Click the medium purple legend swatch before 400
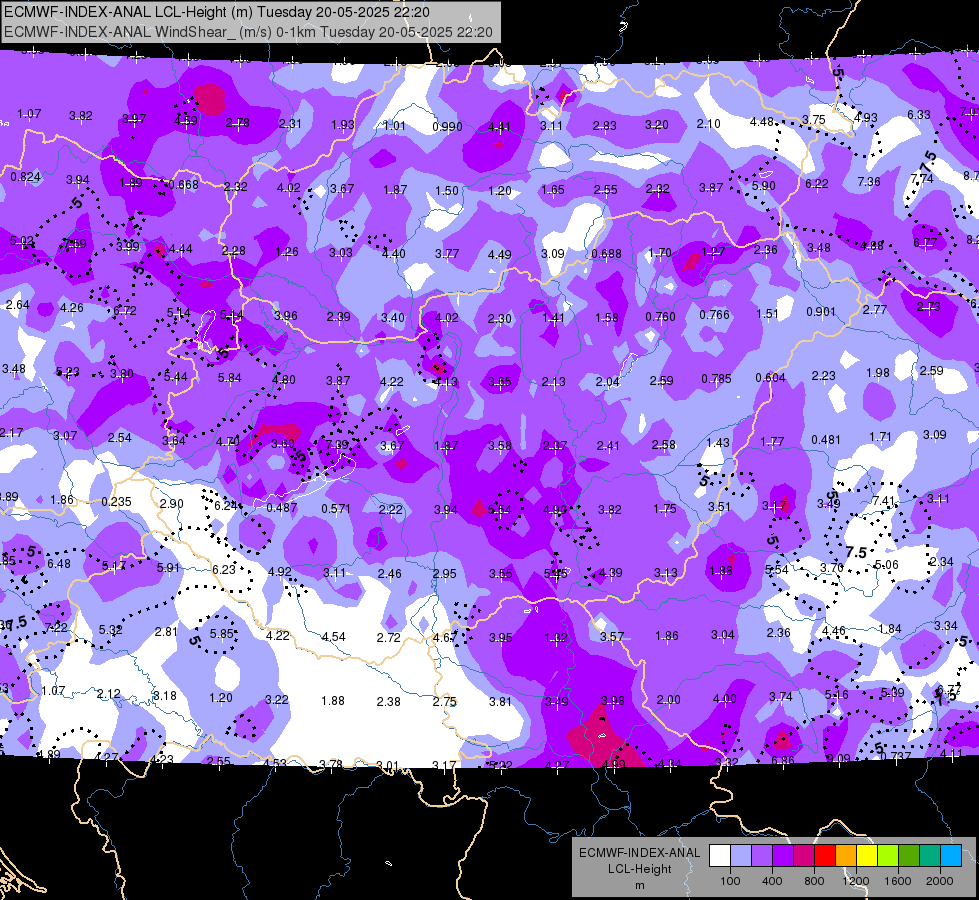The height and width of the screenshot is (900, 979). (x=762, y=856)
